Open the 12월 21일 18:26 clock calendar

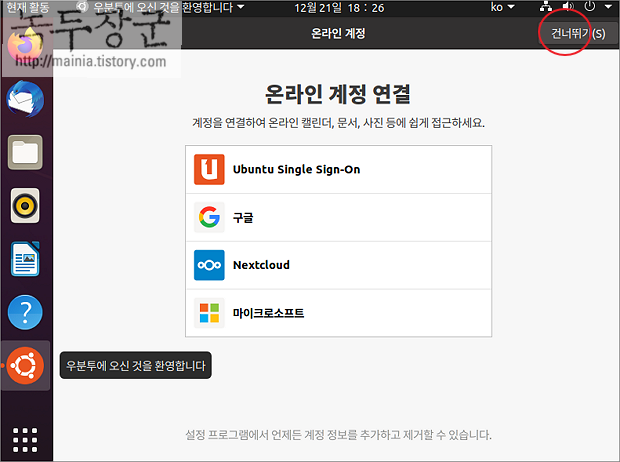(x=339, y=8)
